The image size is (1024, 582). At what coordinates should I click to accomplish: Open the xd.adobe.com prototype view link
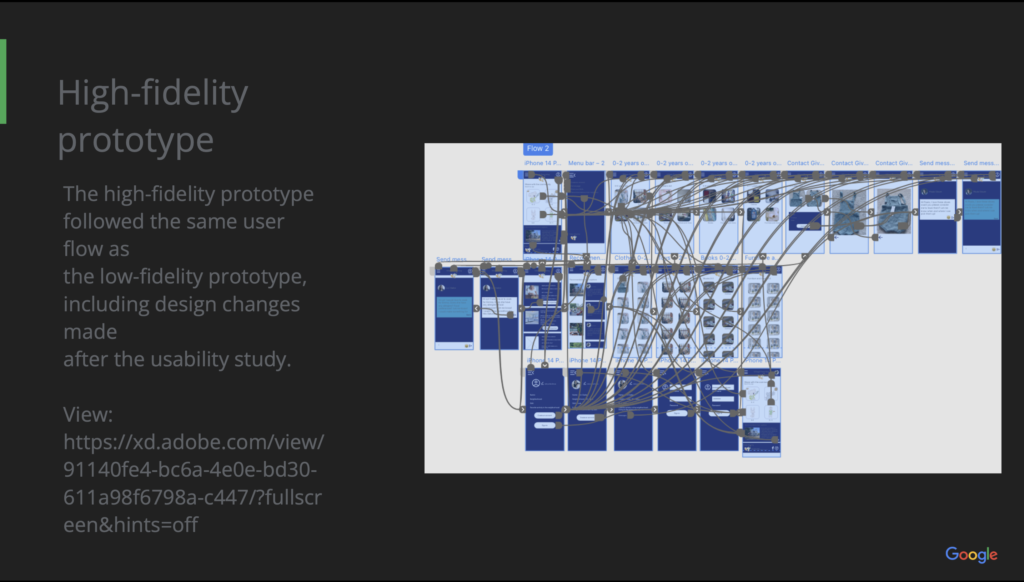pyautogui.click(x=193, y=469)
